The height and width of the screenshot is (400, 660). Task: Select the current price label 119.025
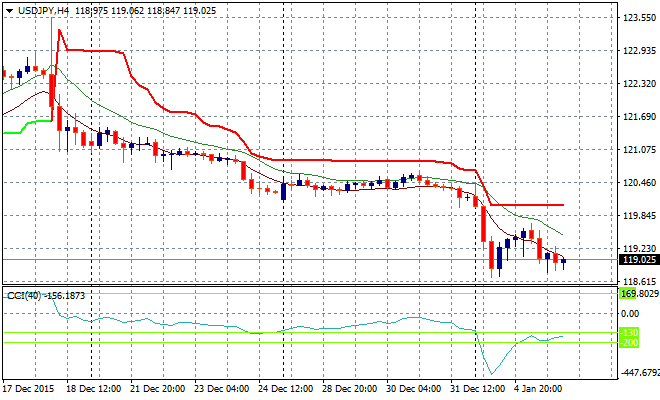tap(639, 260)
